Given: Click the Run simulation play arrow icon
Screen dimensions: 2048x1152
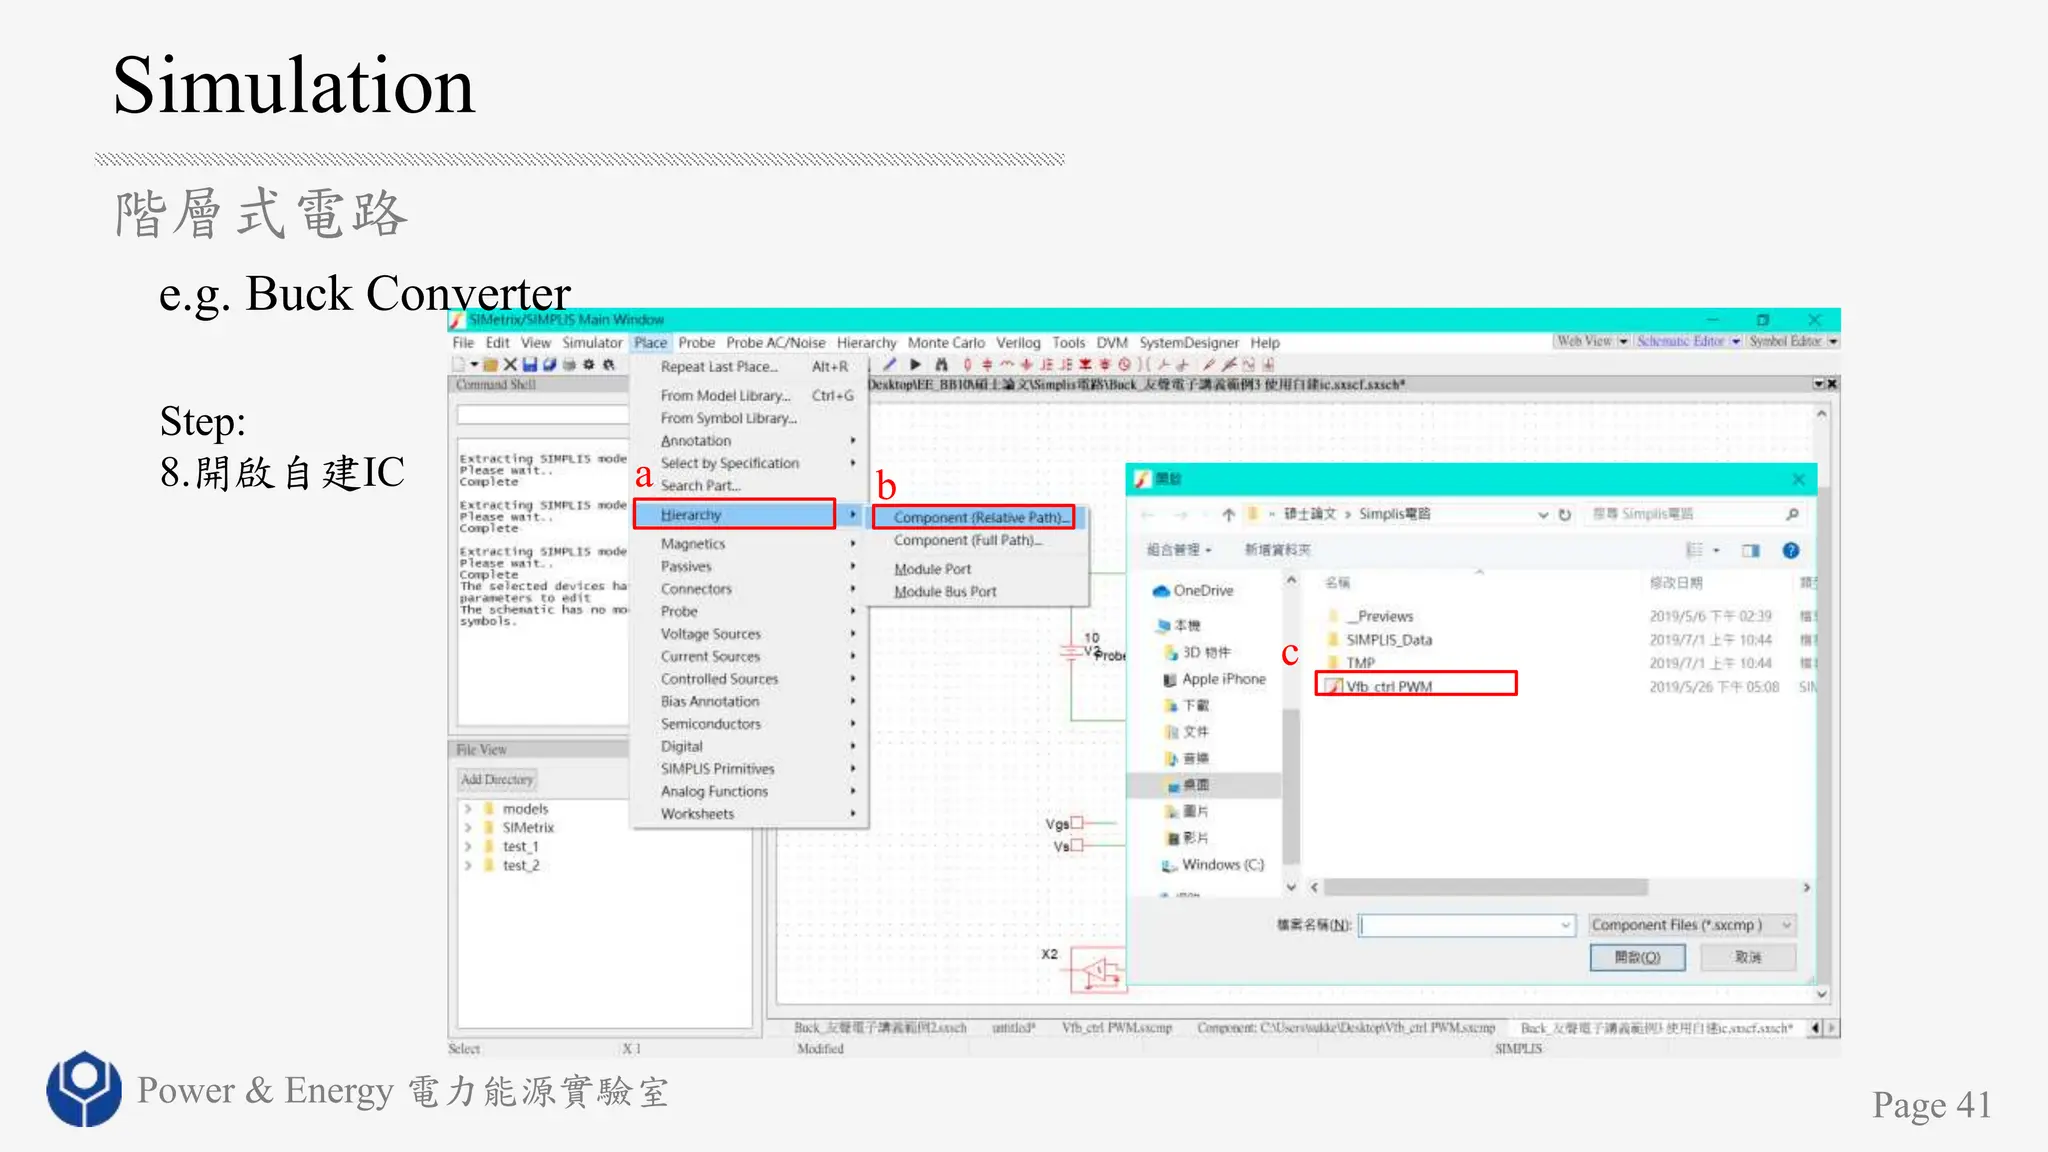Looking at the screenshot, I should [x=915, y=365].
